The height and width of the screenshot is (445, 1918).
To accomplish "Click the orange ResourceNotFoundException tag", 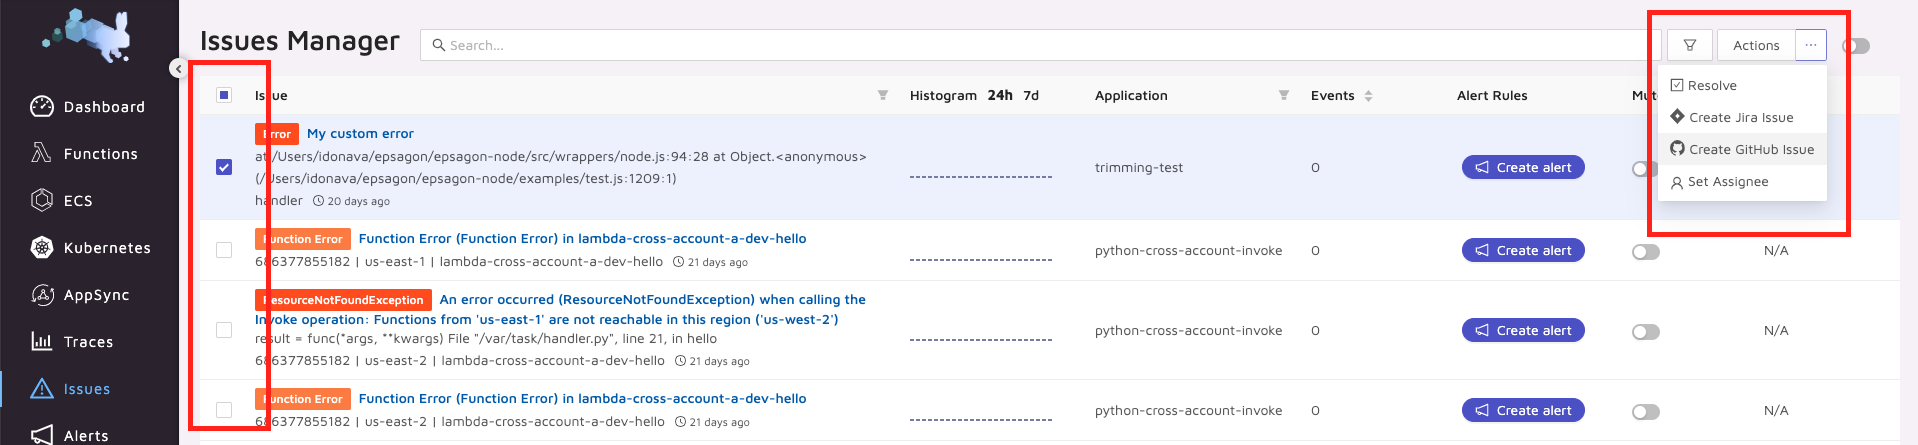I will click(x=343, y=300).
